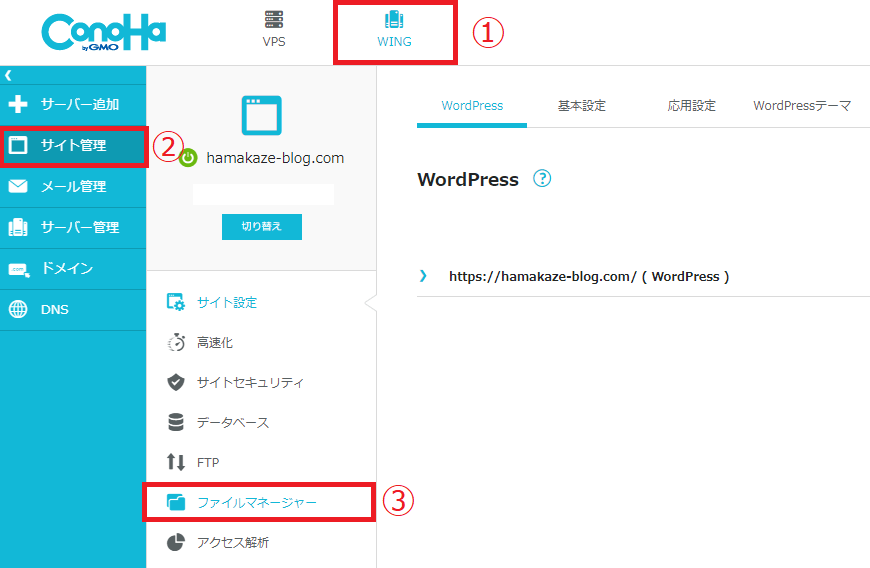
Task: Click the stopwatch icon for 高速化
Action: pyautogui.click(x=176, y=343)
